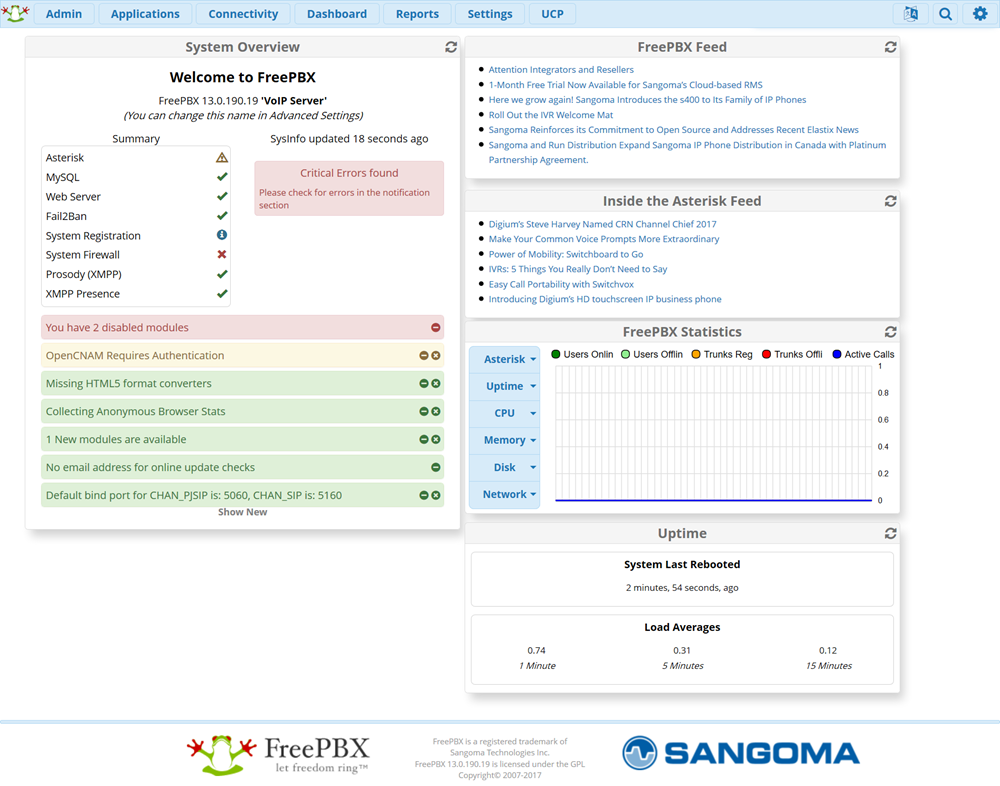Click the Asterisk warning triangle icon
Image resolution: width=1000 pixels, height=786 pixels.
pos(221,158)
